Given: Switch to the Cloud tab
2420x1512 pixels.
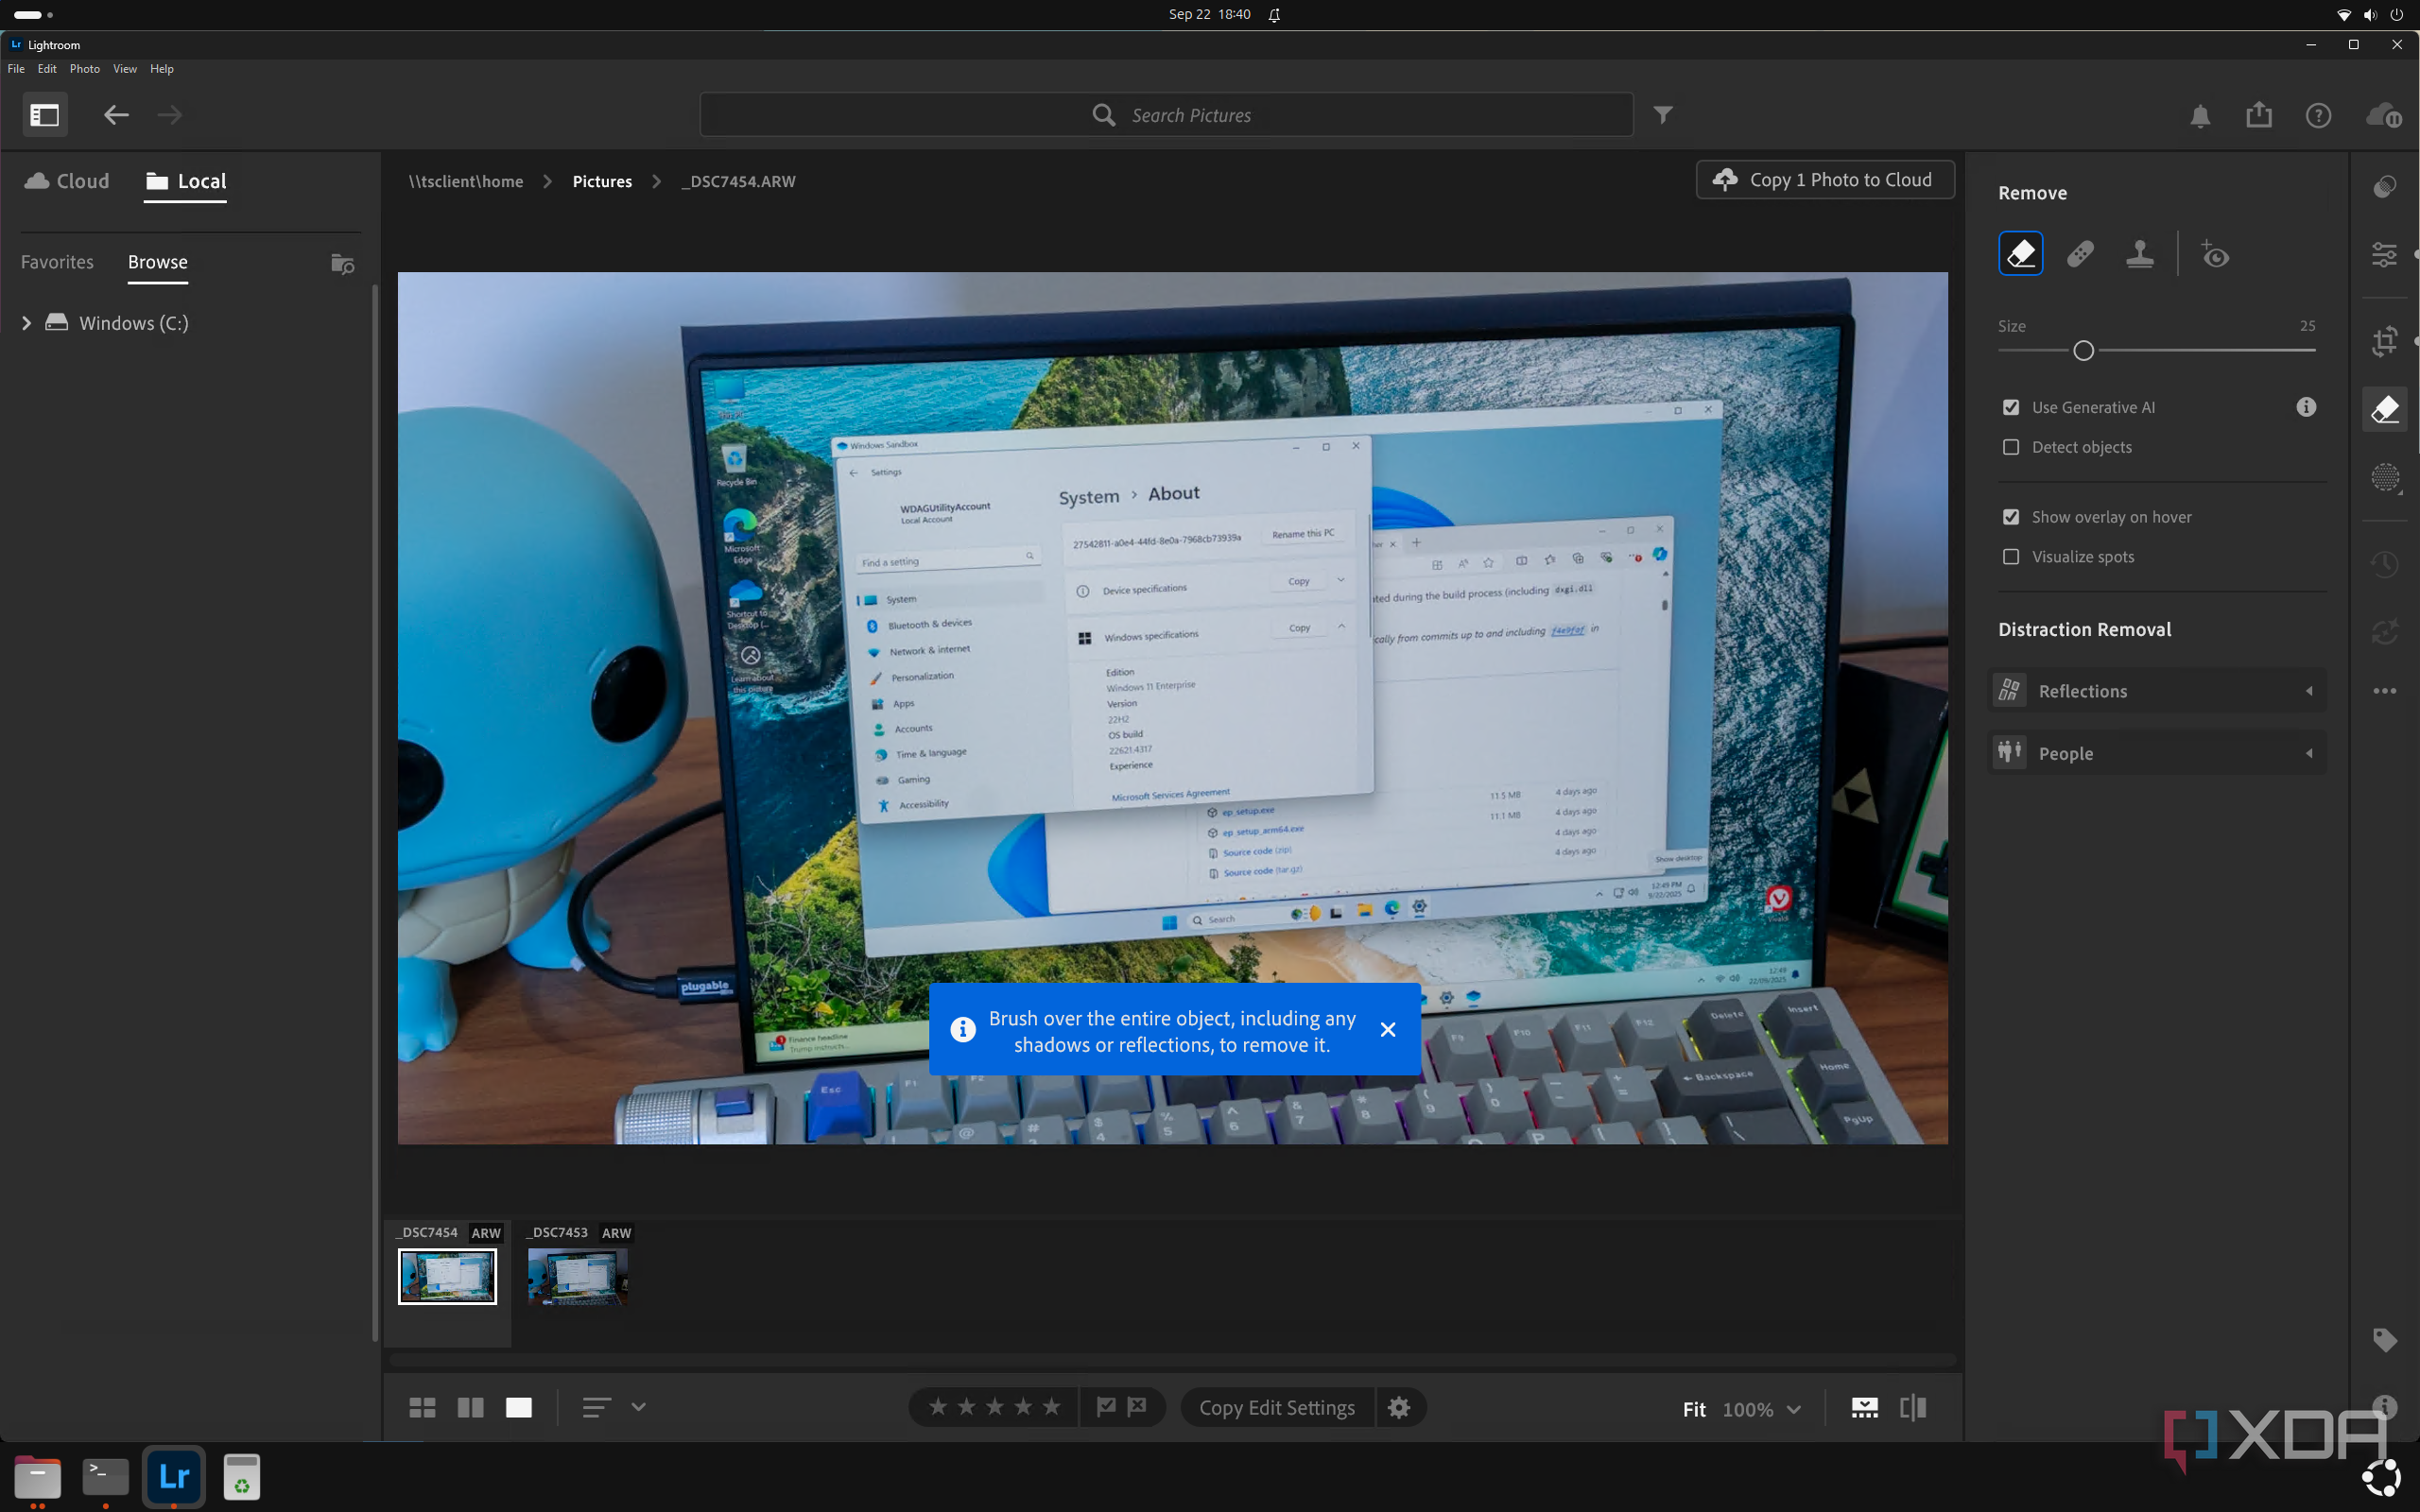Looking at the screenshot, I should pos(67,181).
